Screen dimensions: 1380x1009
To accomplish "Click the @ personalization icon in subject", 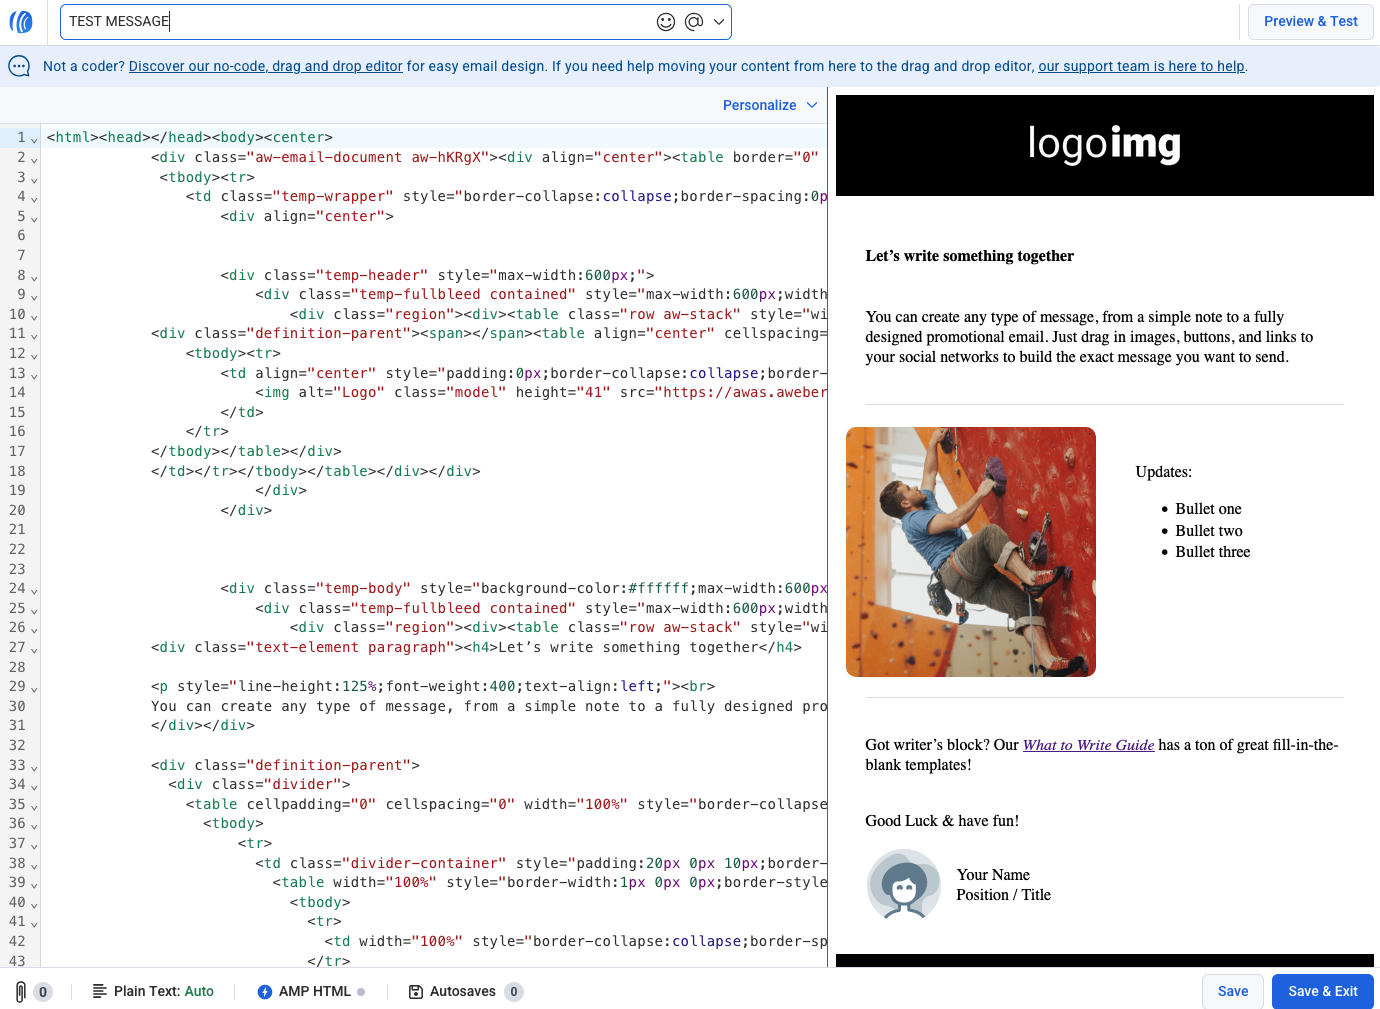I will click(x=694, y=22).
